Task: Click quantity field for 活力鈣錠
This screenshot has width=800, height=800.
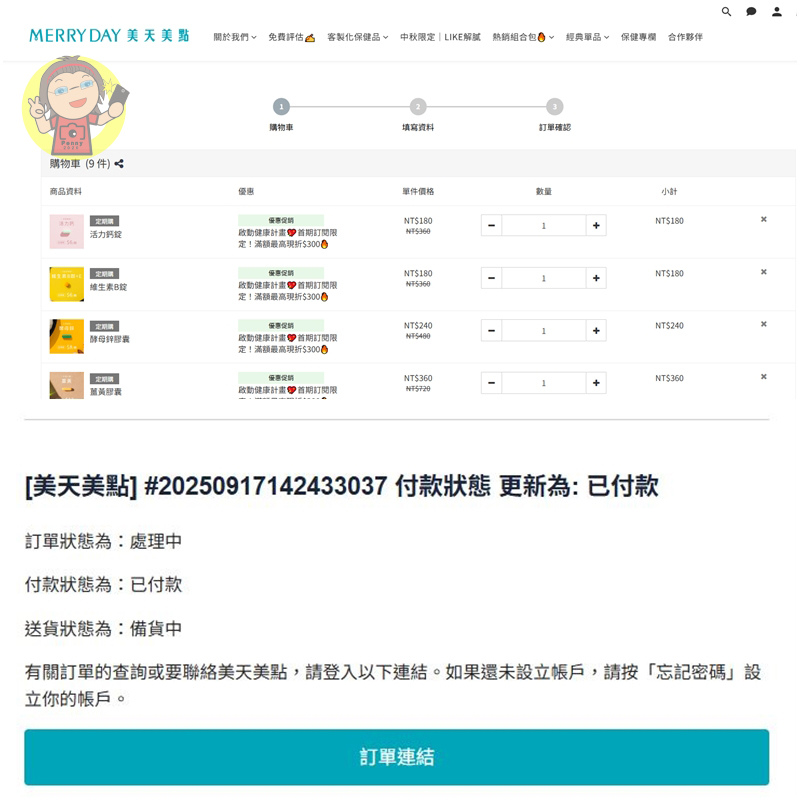Action: (544, 226)
